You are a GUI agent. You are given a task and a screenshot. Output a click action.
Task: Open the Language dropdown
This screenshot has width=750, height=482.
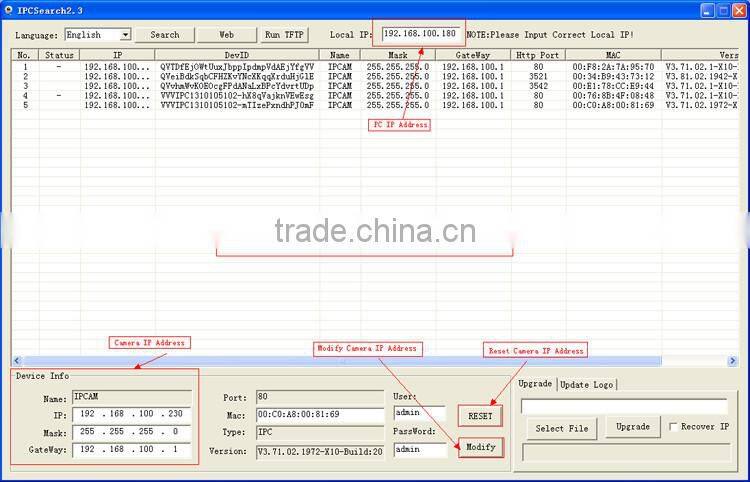click(125, 35)
